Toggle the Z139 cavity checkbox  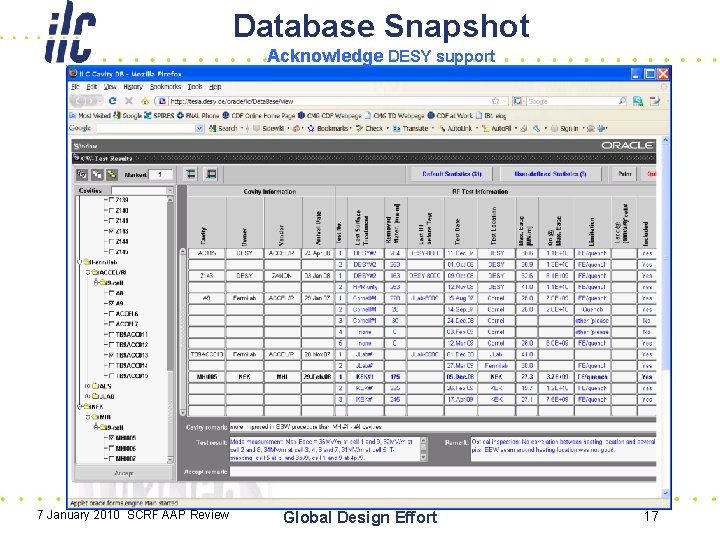111,200
